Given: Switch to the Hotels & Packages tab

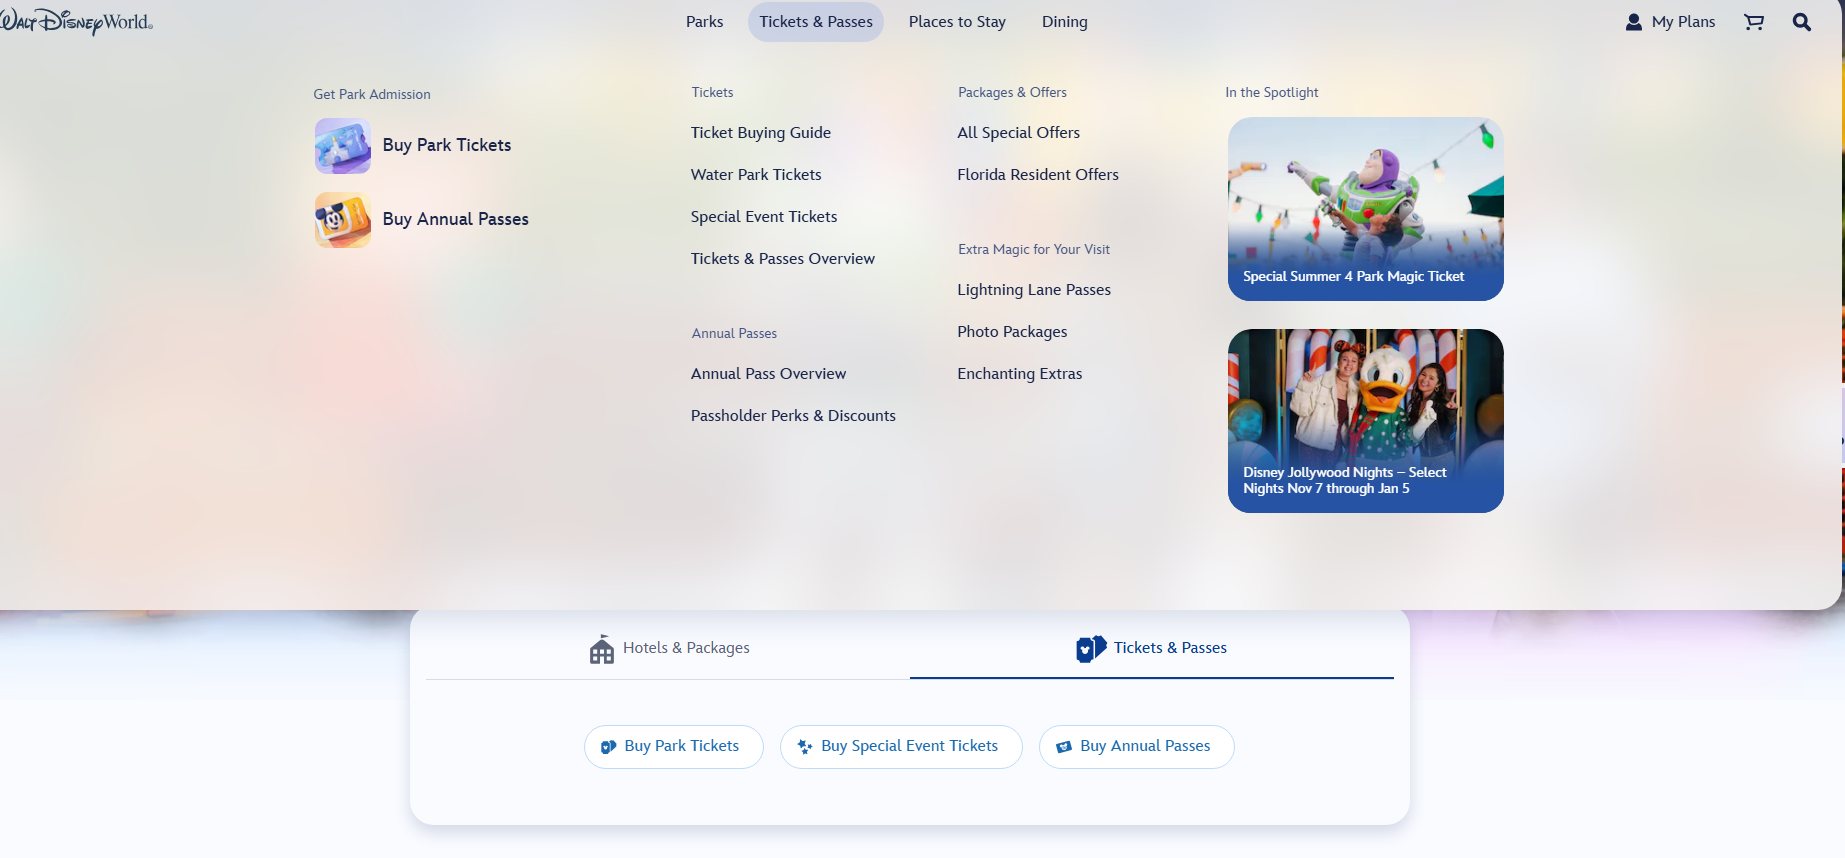Looking at the screenshot, I should [x=668, y=648].
